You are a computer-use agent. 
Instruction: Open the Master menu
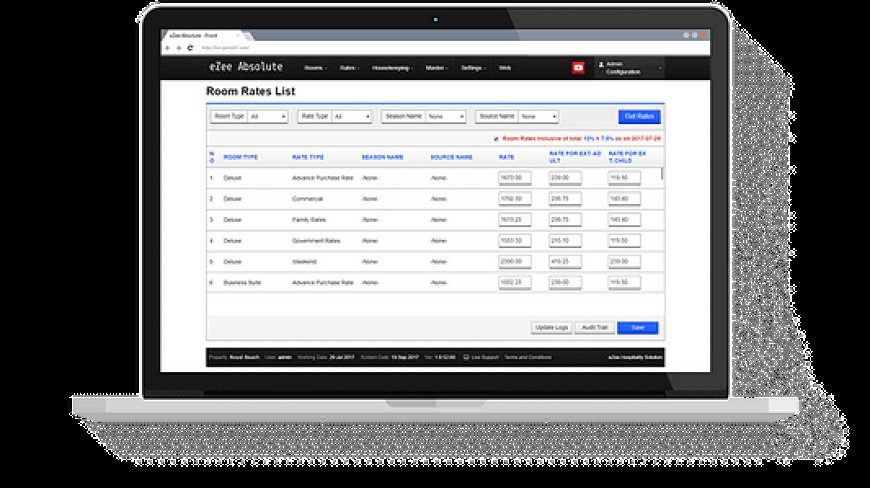[436, 68]
